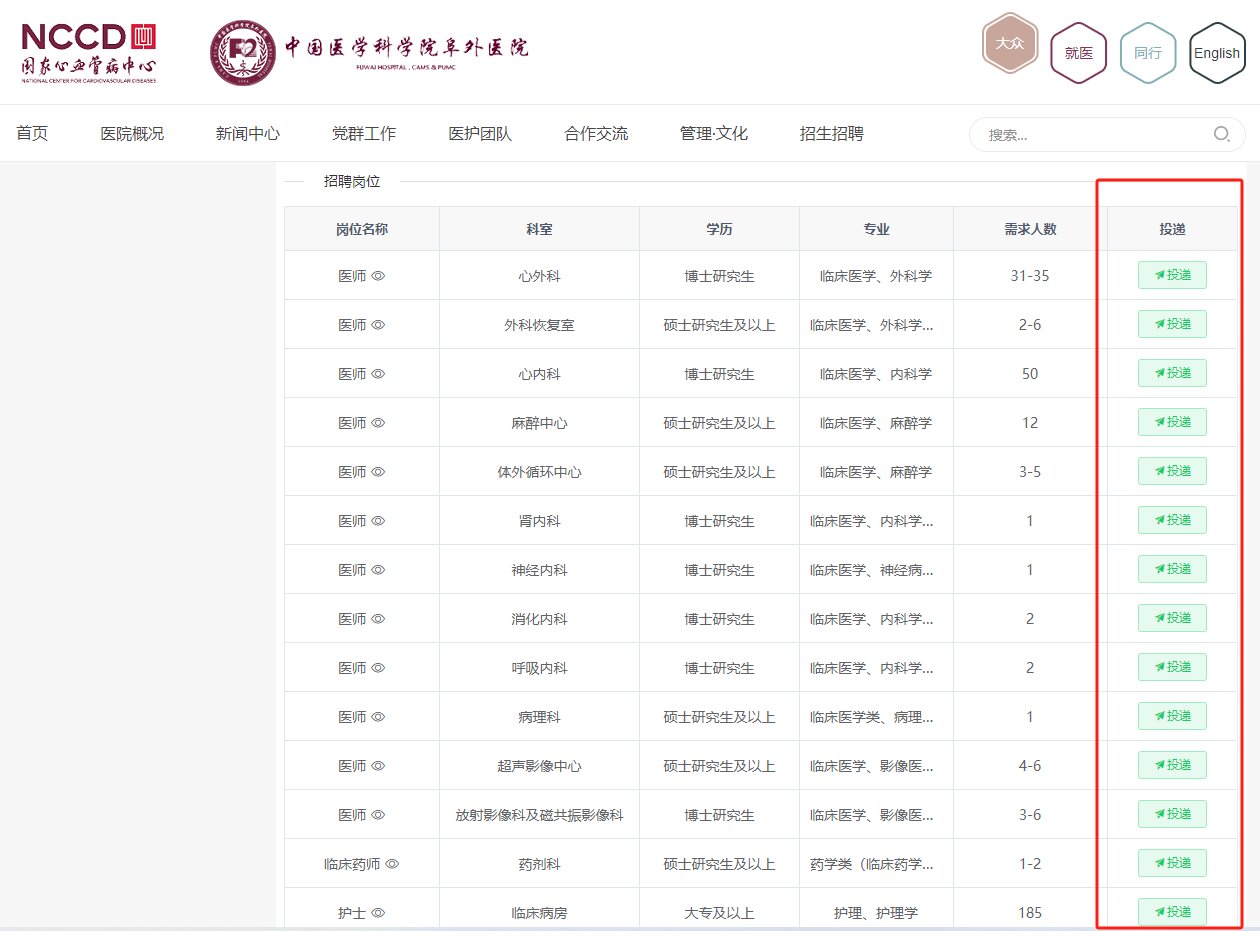This screenshot has height=931, width=1260.
Task: Click 投递 button for 肾内科
Action: (1172, 520)
